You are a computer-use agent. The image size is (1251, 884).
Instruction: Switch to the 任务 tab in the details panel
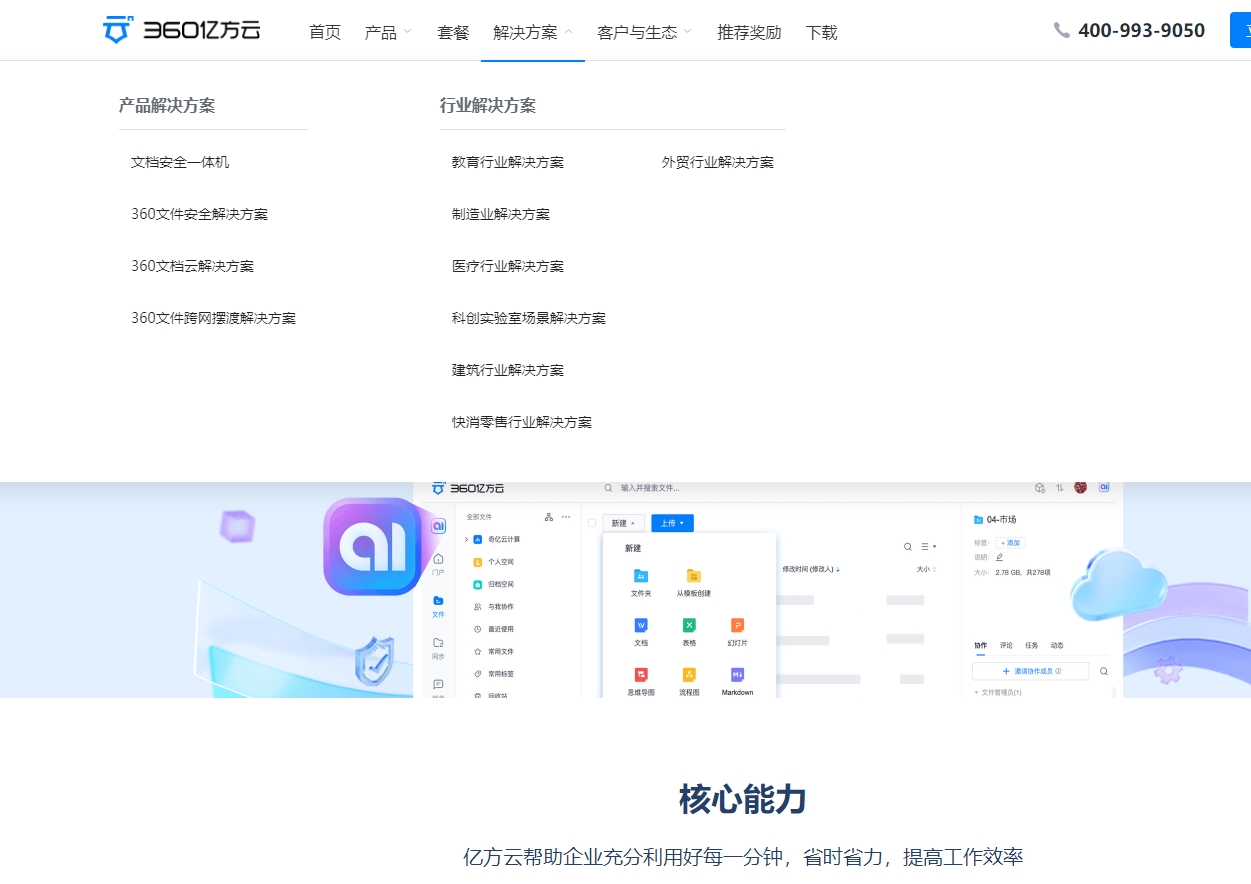click(x=1032, y=646)
